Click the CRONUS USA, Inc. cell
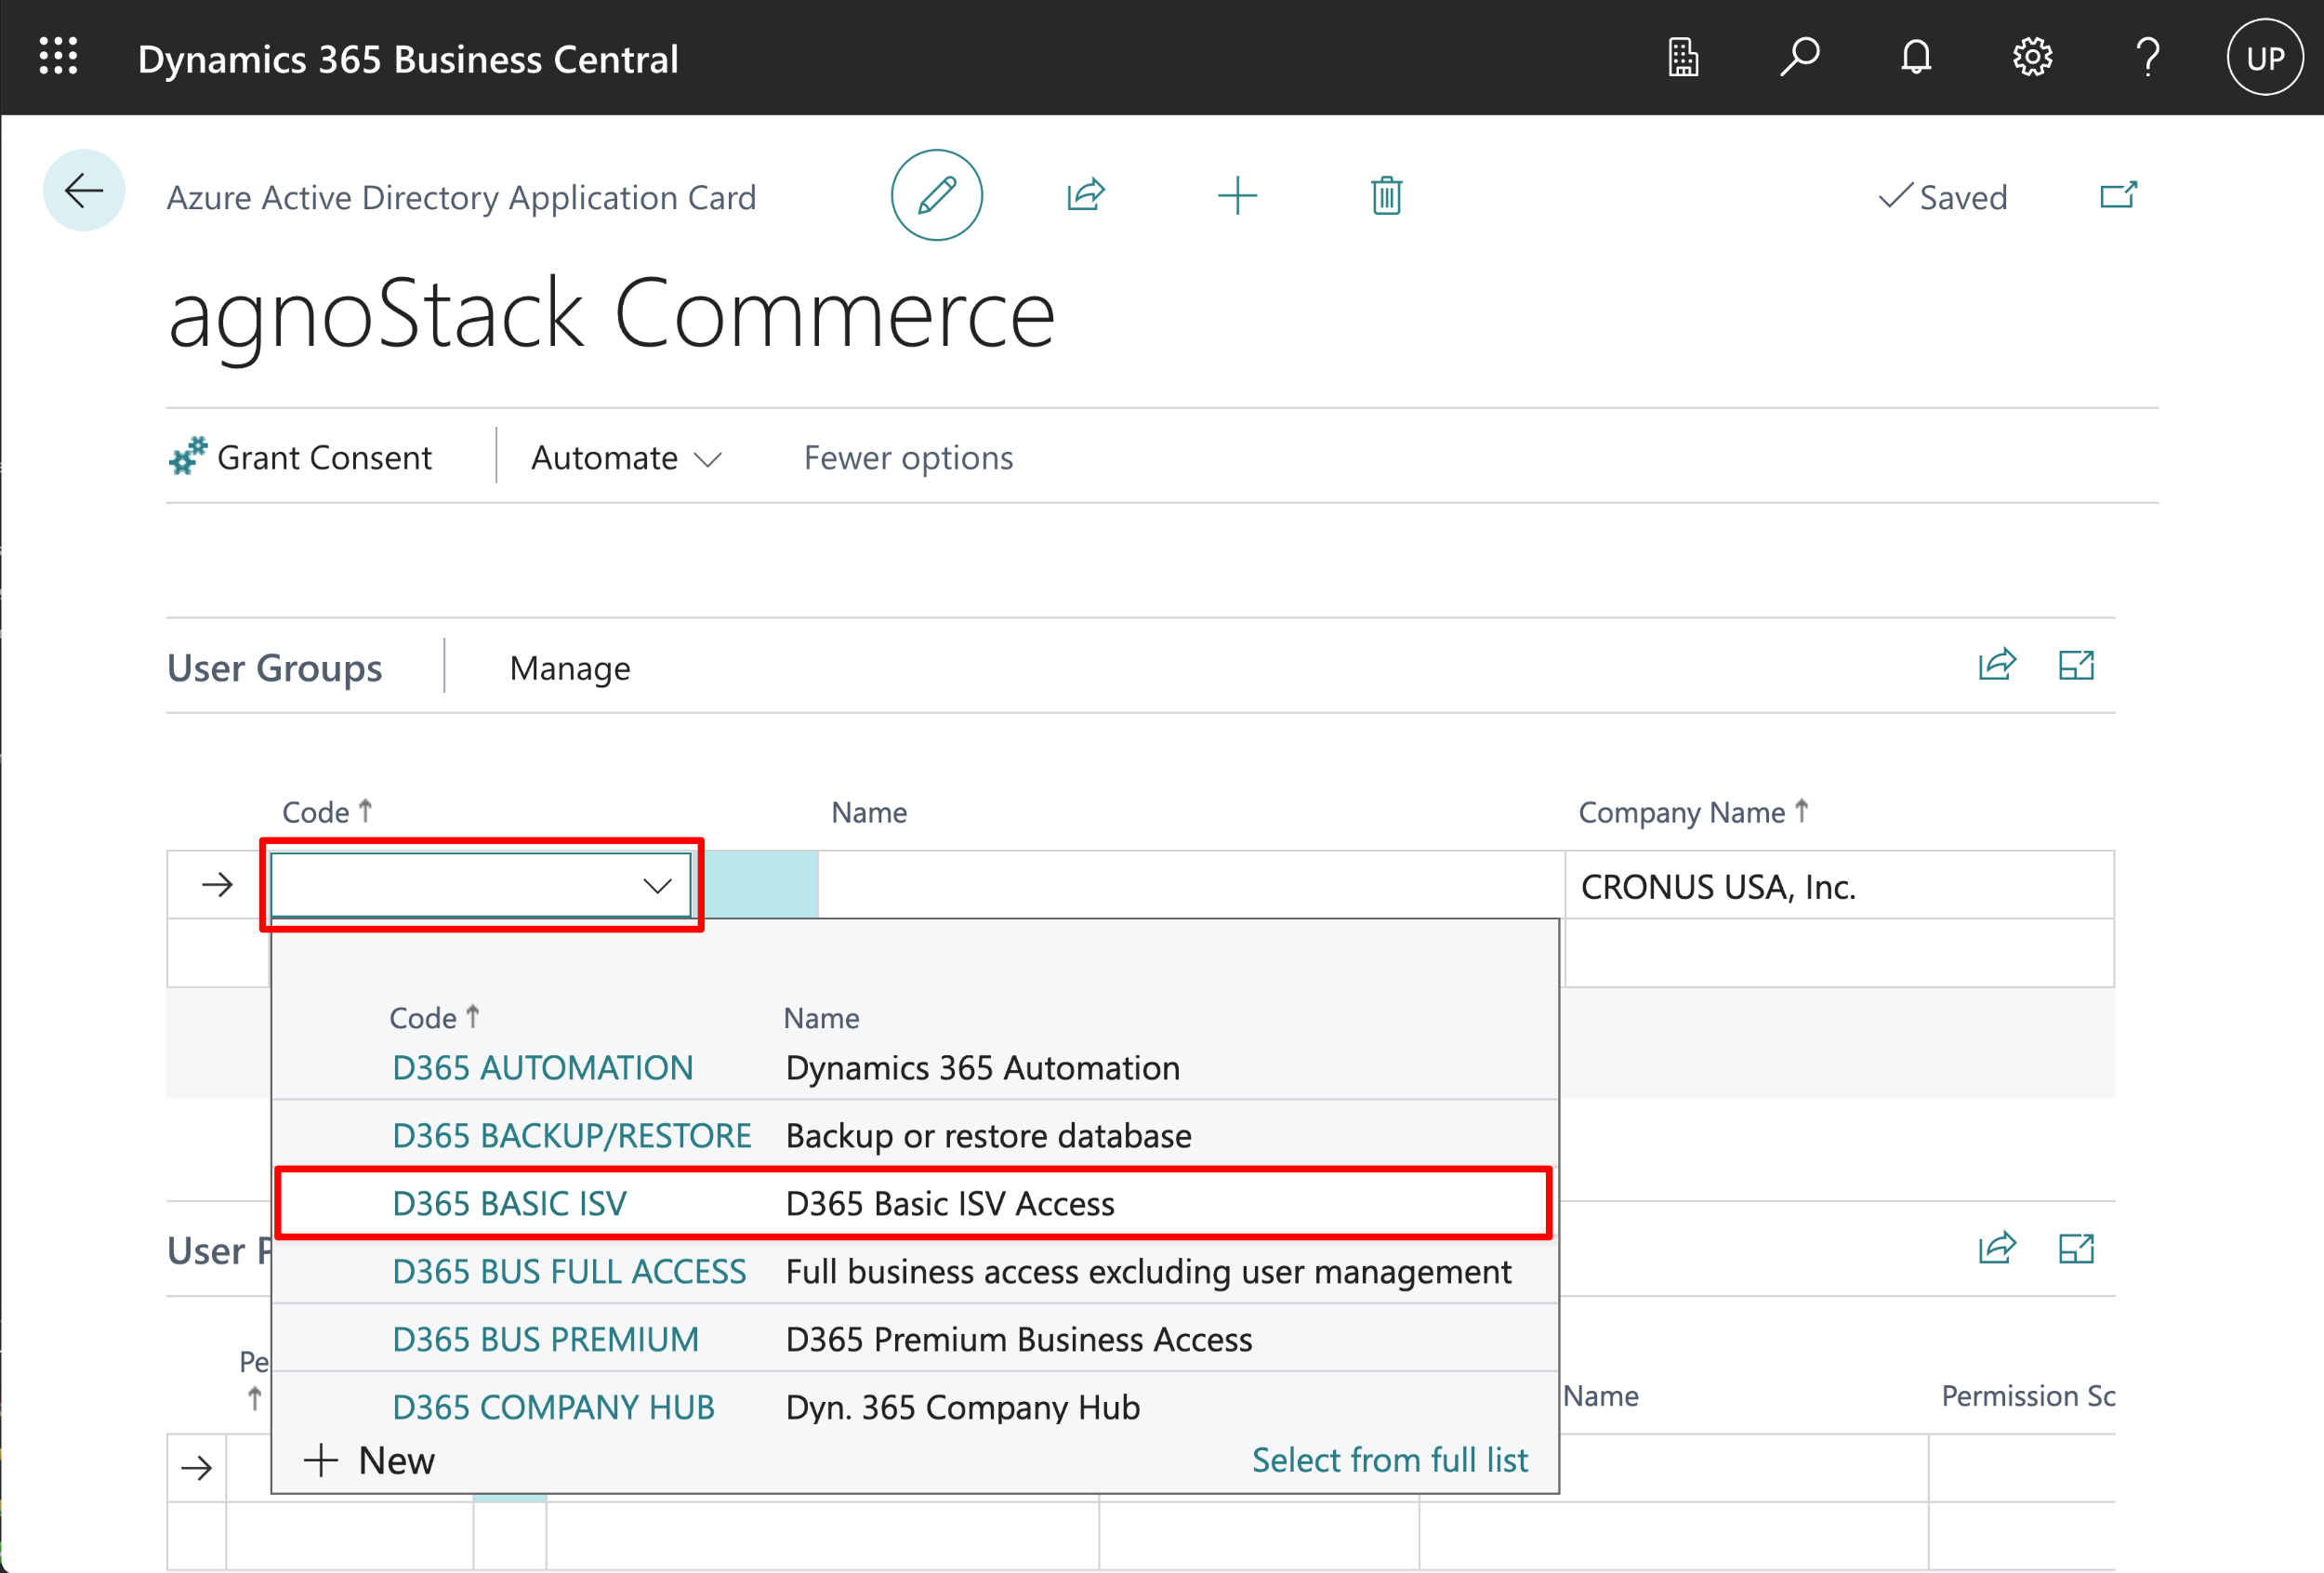The image size is (2324, 1573). tap(1838, 886)
